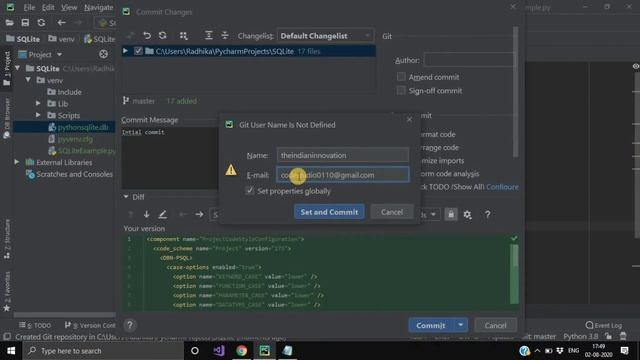Open the Edit menu

(x=48, y=7)
